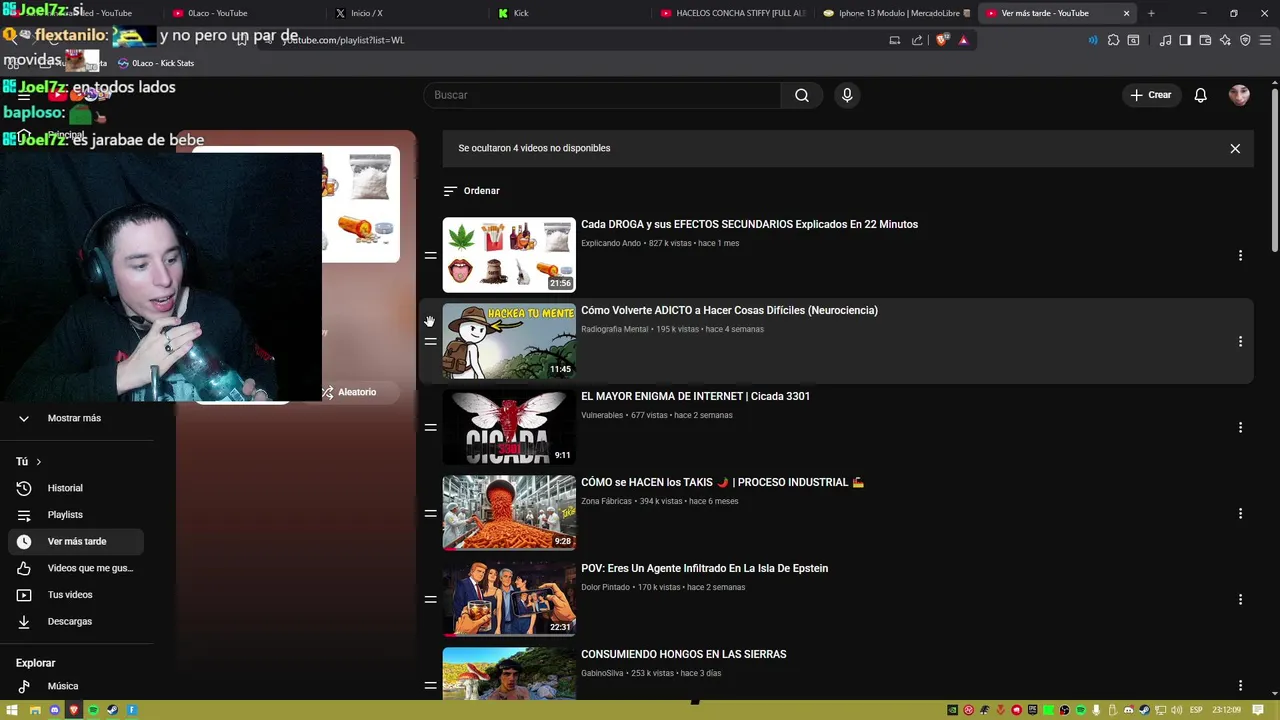Click Brave Rewards triangle icon
1280x720 pixels.
pos(964,40)
